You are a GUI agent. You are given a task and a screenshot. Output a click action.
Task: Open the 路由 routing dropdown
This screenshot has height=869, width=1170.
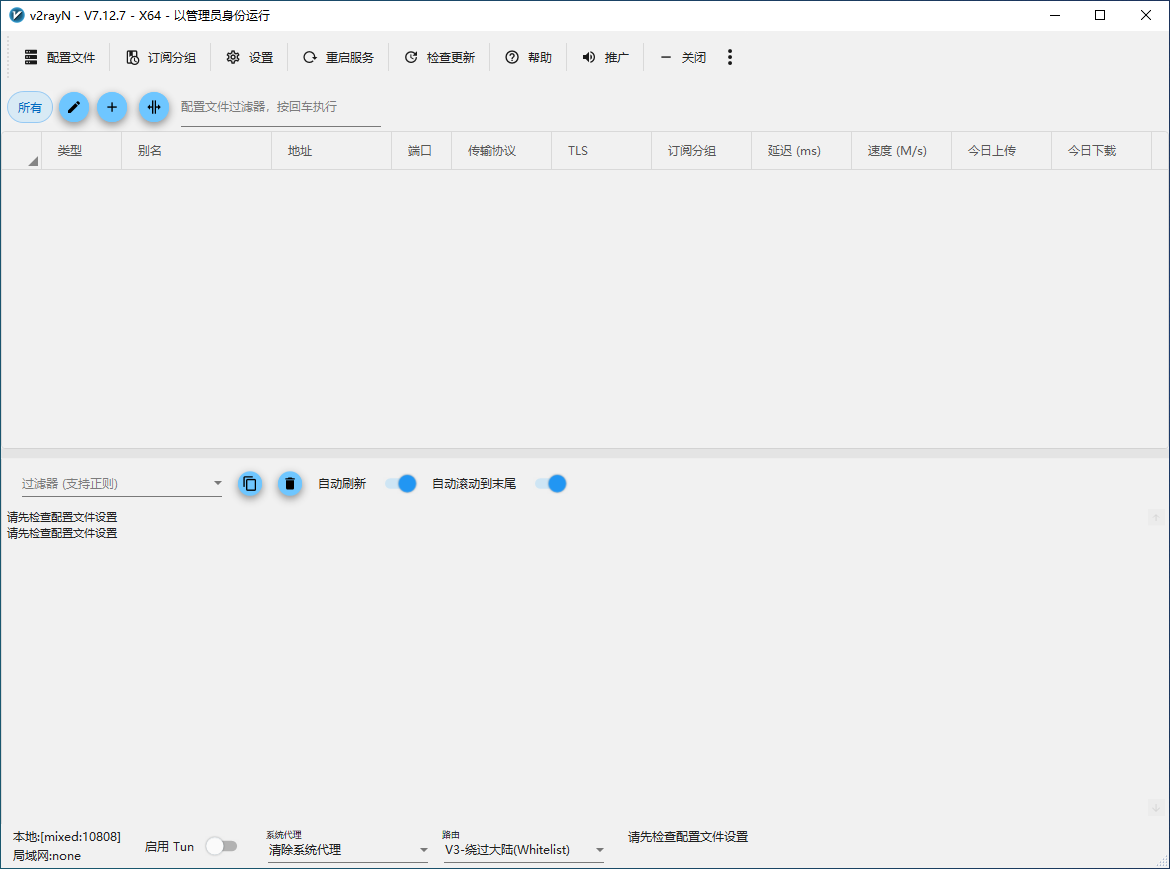[524, 850]
